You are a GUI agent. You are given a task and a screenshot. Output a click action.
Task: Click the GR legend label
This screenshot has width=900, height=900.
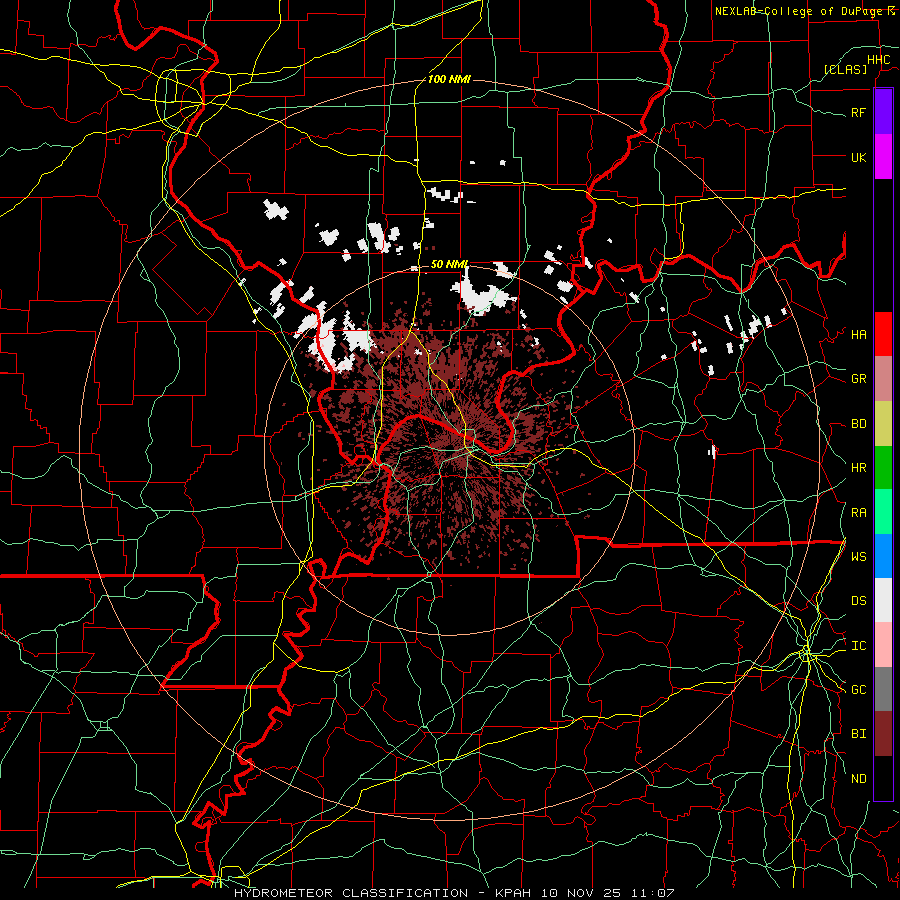tap(859, 379)
